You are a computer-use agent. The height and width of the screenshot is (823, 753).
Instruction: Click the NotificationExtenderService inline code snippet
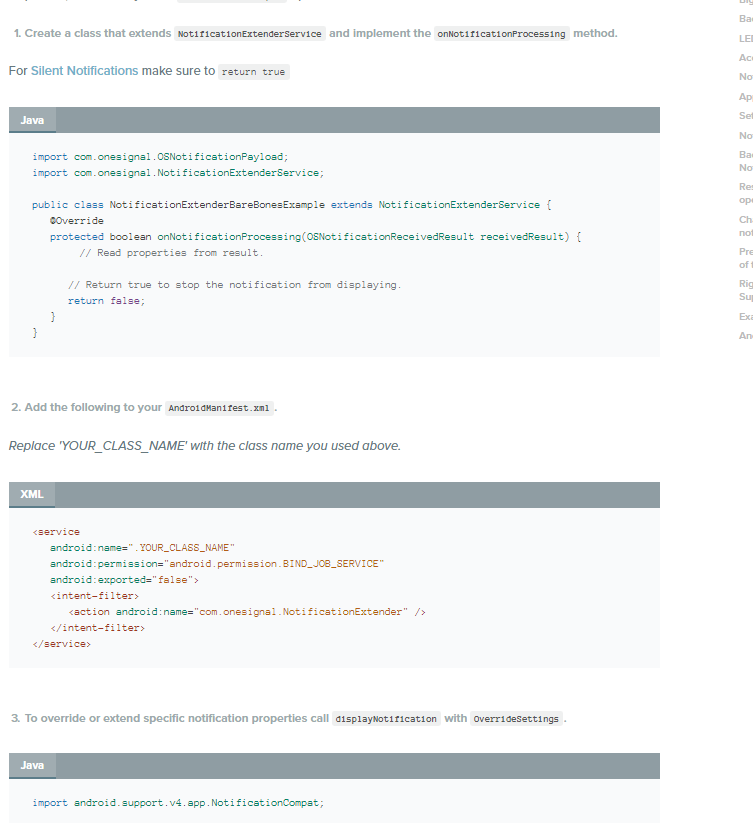tap(248, 33)
